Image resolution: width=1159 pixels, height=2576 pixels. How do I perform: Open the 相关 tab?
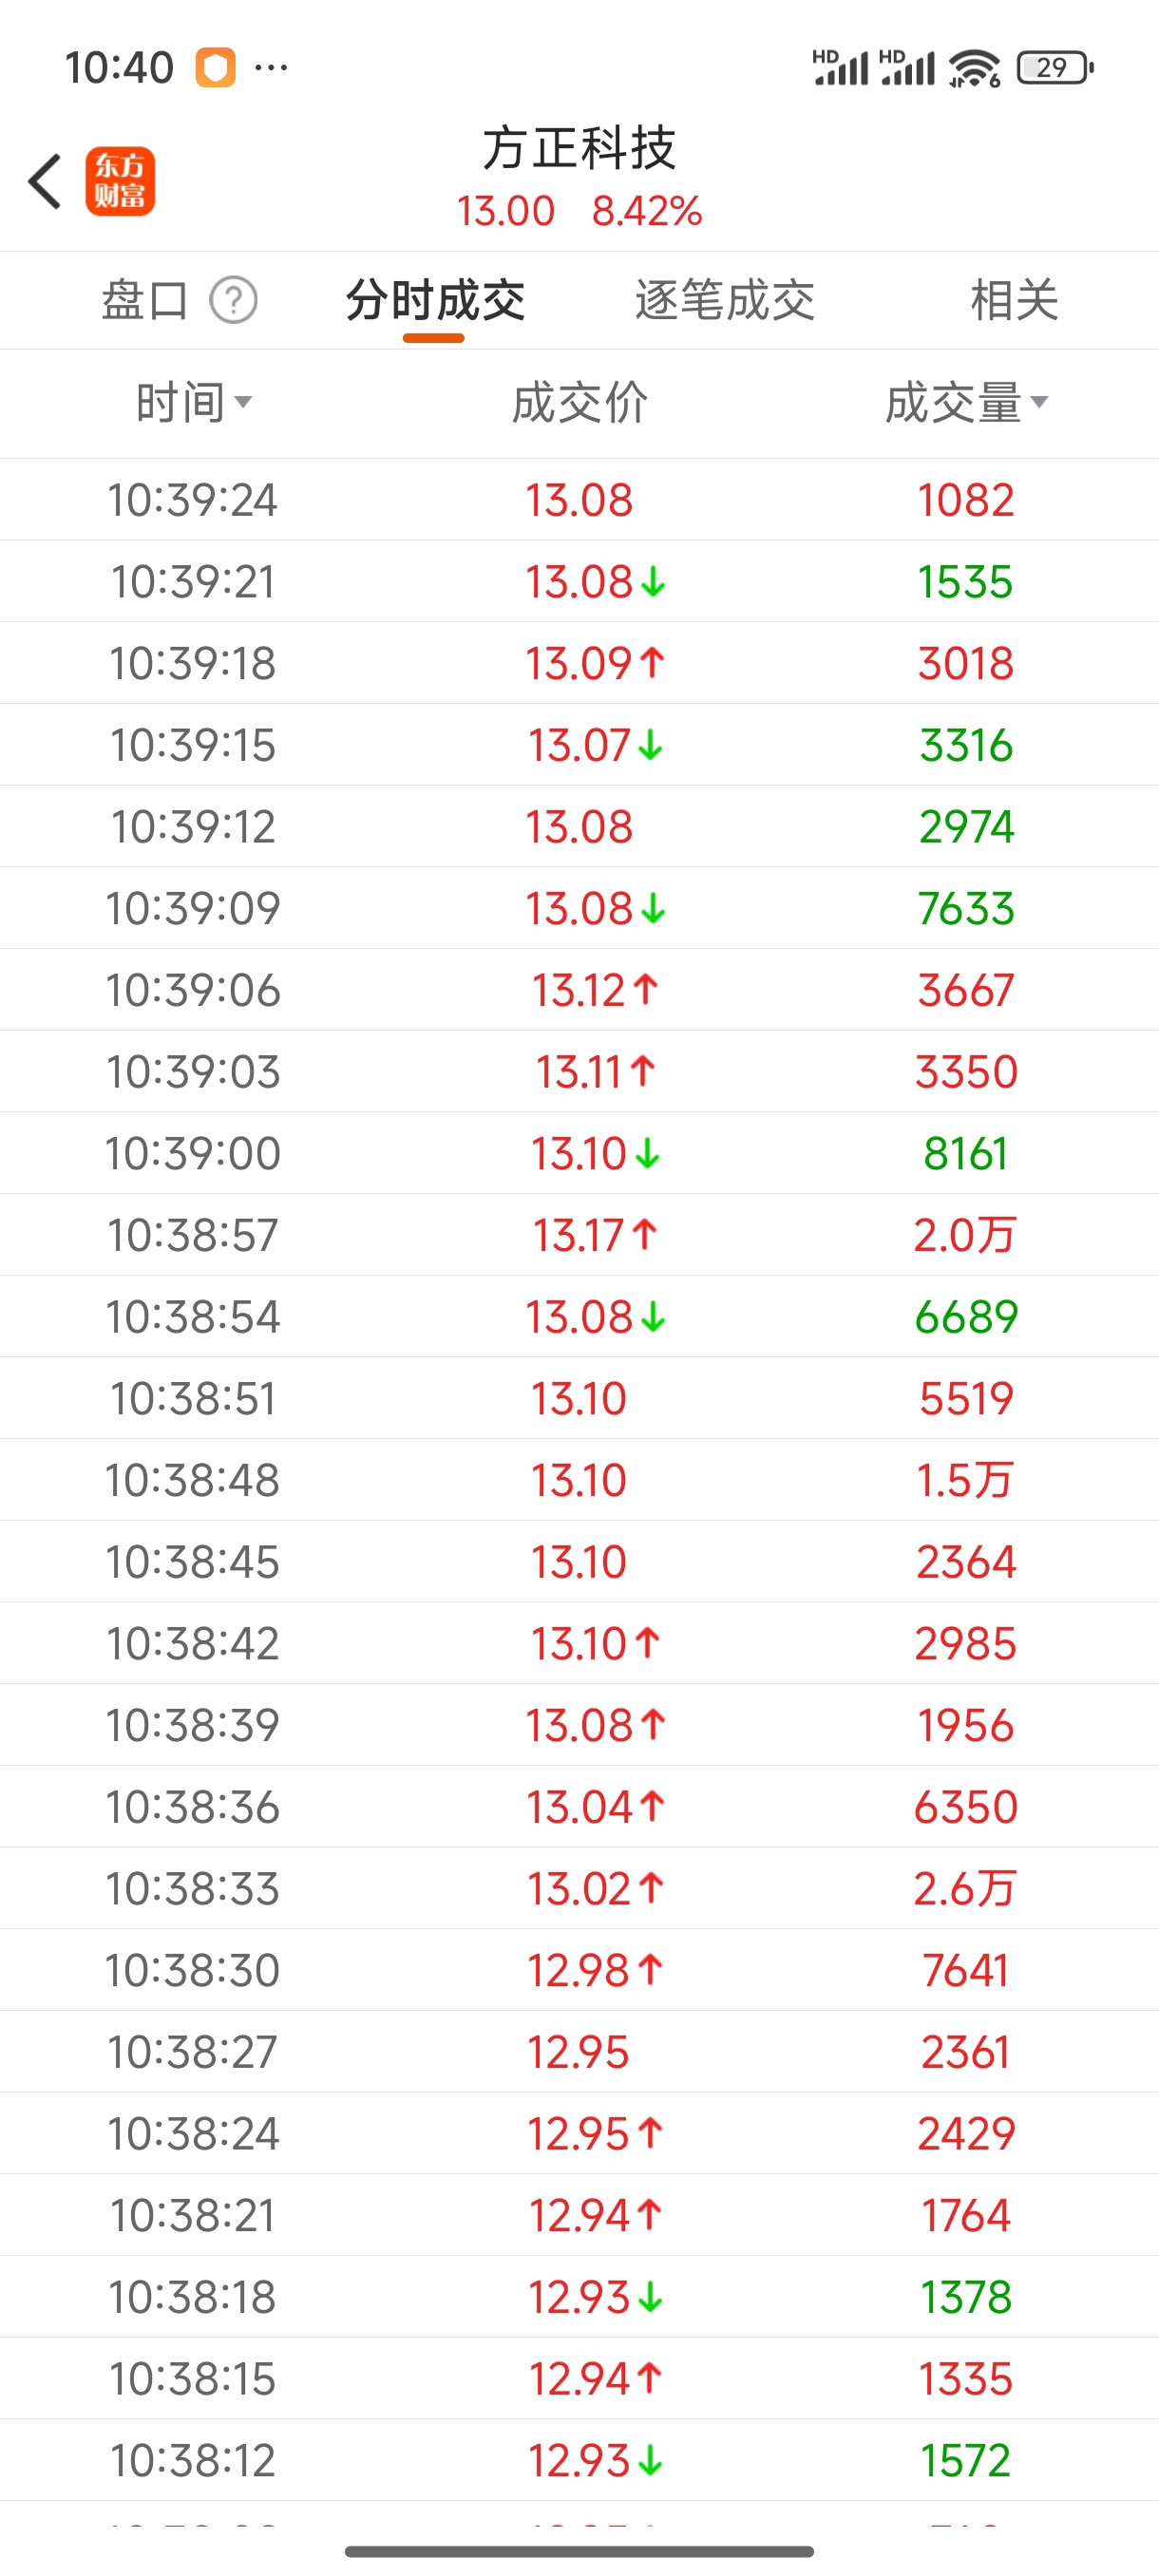[x=1013, y=300]
